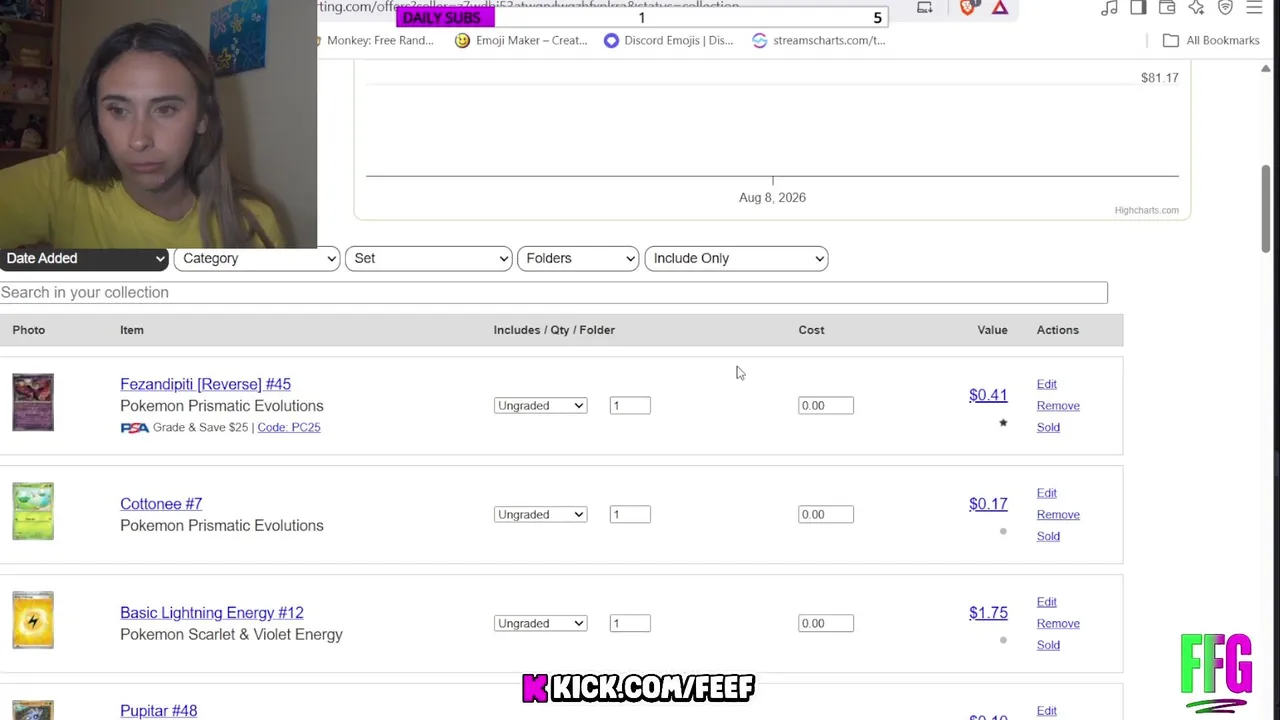Remove the Cottonee card from collection
The width and height of the screenshot is (1280, 720).
coord(1058,515)
